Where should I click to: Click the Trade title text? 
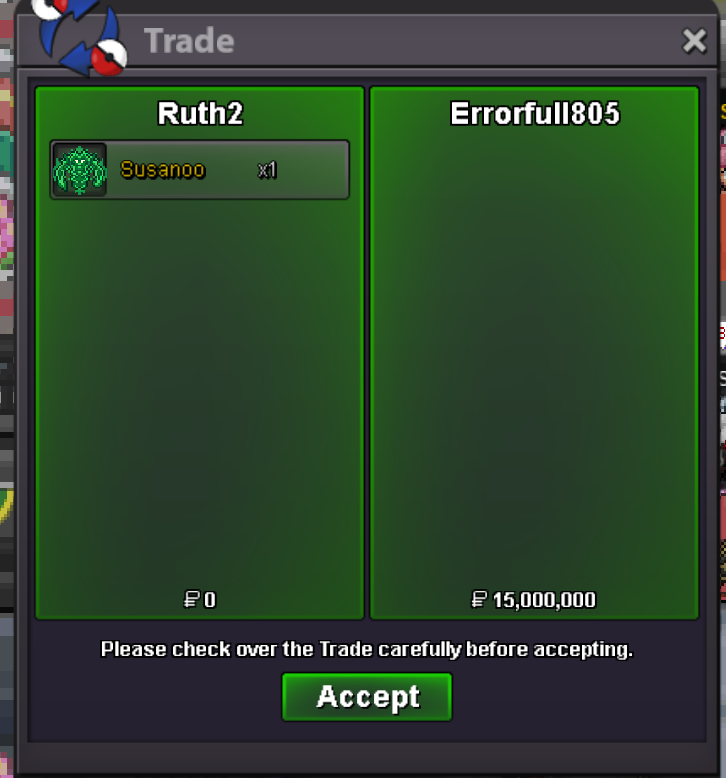[189, 41]
